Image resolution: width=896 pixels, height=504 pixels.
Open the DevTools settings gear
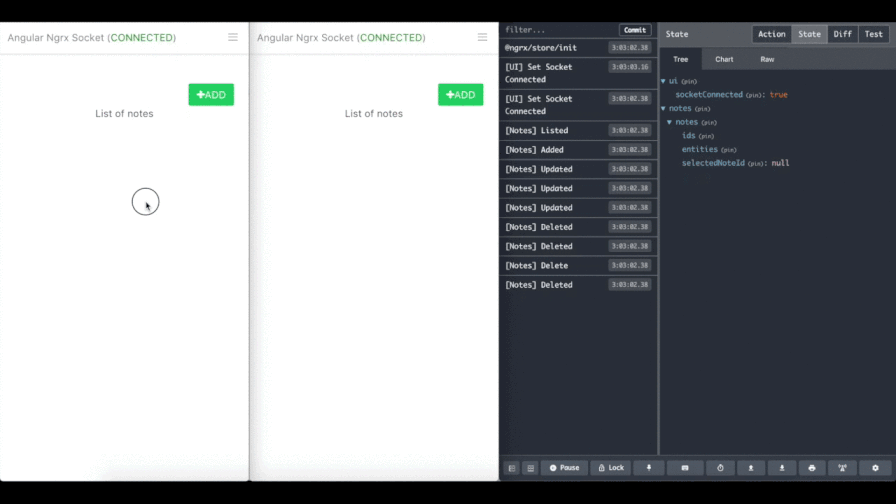coord(875,468)
